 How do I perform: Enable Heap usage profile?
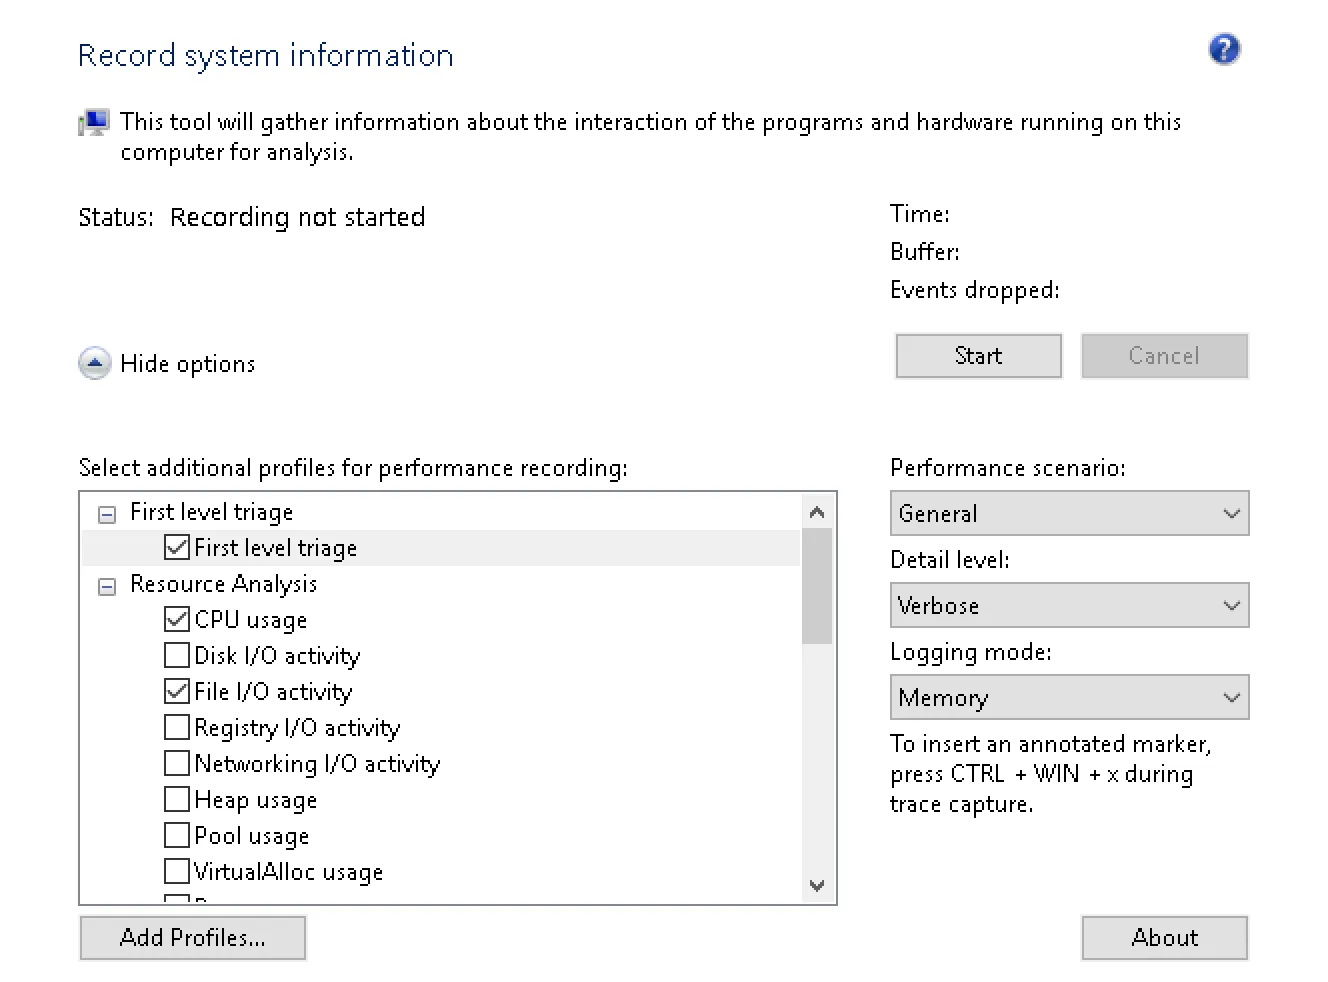click(177, 799)
